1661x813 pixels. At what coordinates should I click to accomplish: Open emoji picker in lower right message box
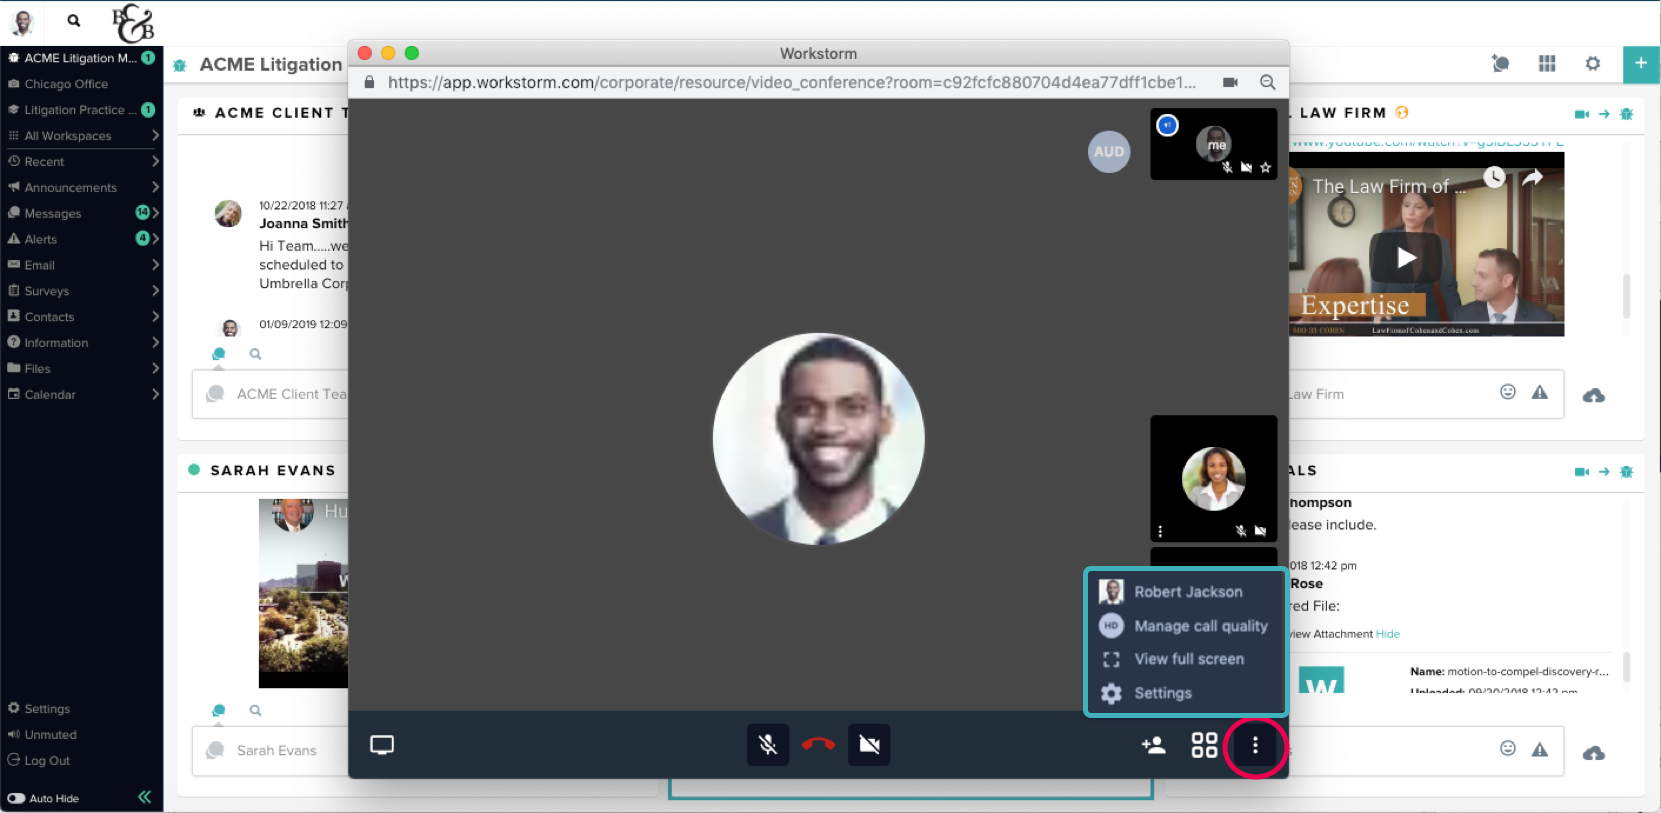(x=1508, y=748)
